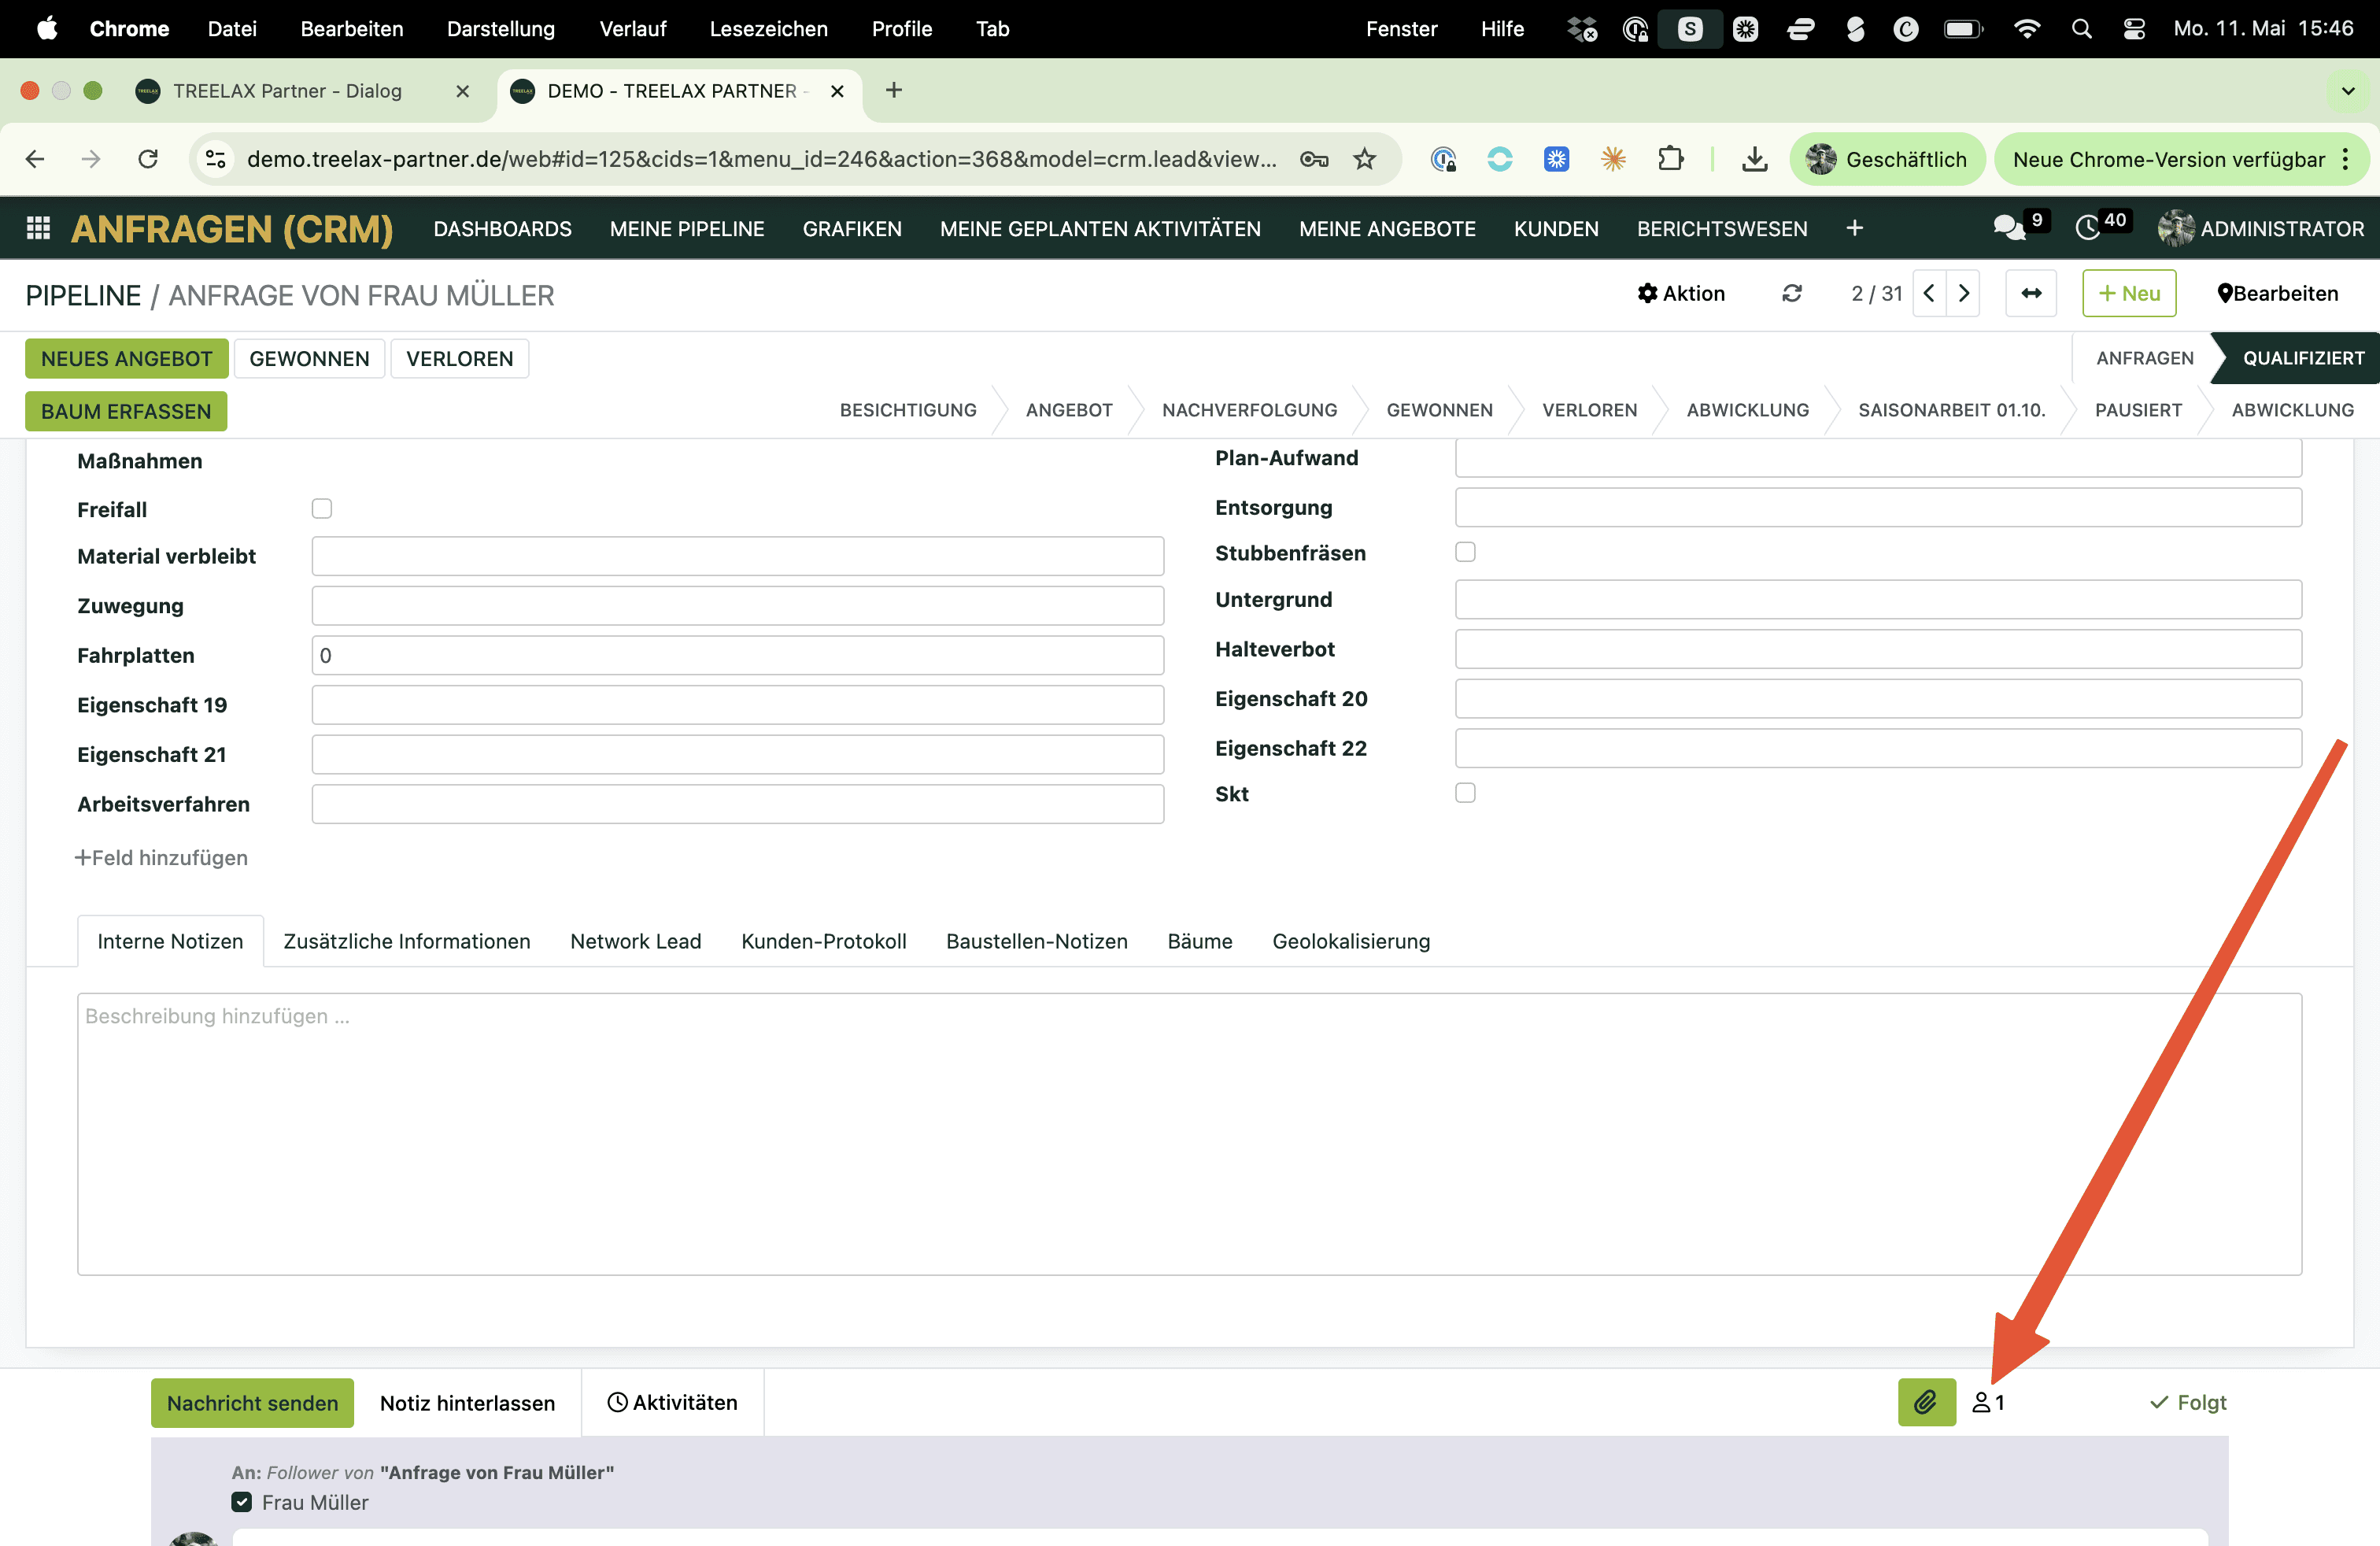Image resolution: width=2380 pixels, height=1546 pixels.
Task: Go to next record arrow
Action: 1963,293
